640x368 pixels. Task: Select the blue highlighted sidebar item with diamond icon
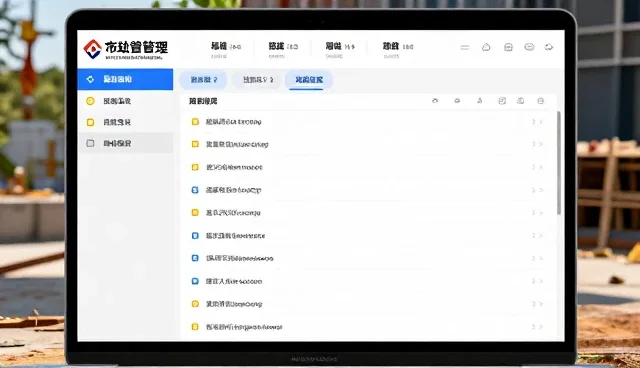pyautogui.click(x=125, y=79)
